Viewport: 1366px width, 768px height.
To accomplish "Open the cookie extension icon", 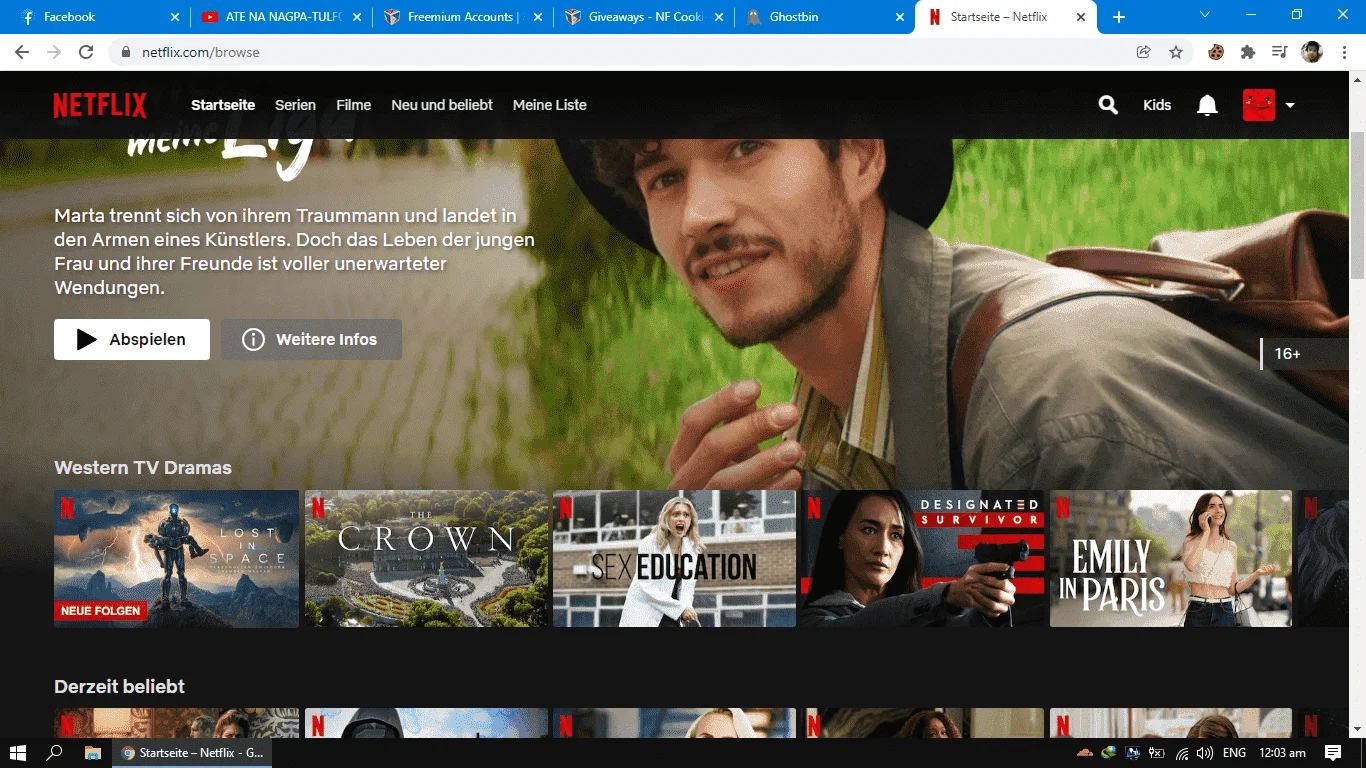I will click(1216, 52).
